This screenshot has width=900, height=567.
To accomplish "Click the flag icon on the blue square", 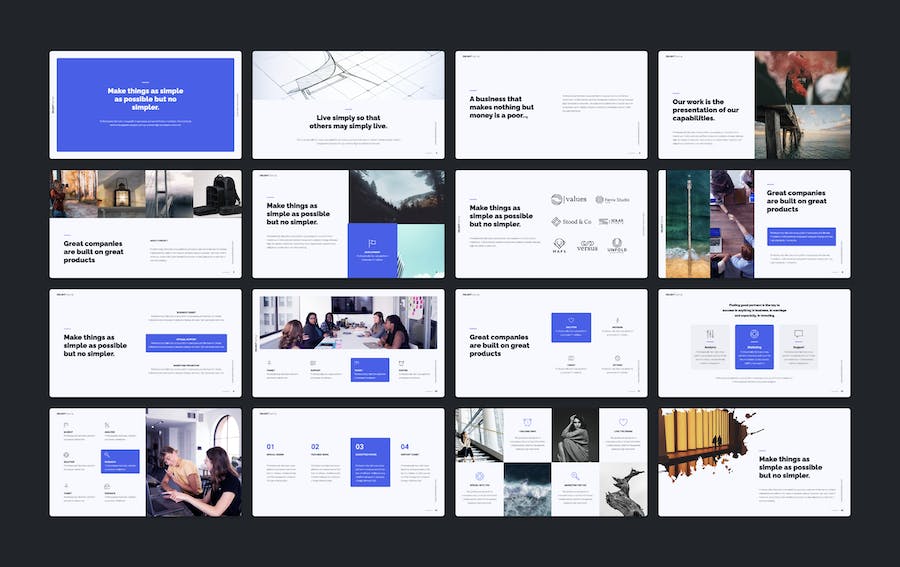I will coord(372,243).
